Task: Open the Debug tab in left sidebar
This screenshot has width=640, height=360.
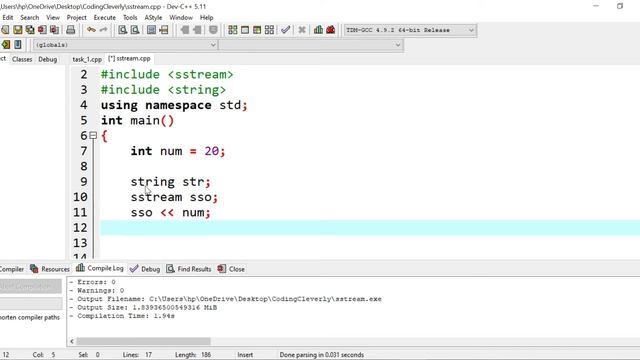Action: (48, 59)
